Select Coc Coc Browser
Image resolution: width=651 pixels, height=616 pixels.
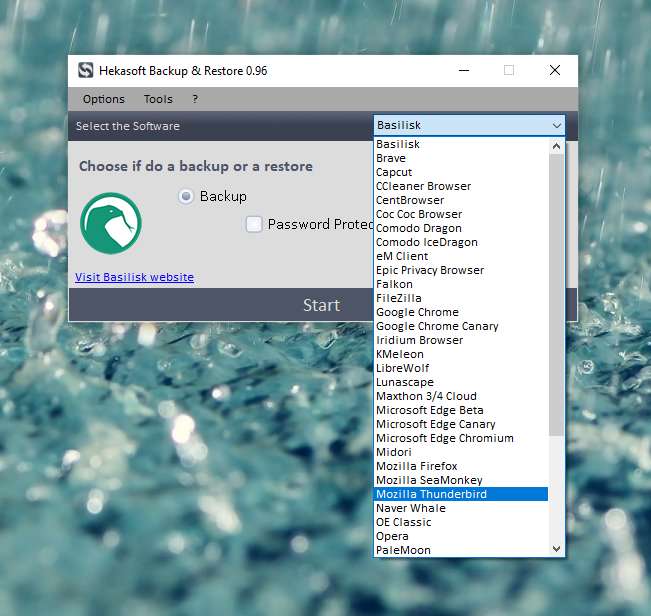pos(461,214)
